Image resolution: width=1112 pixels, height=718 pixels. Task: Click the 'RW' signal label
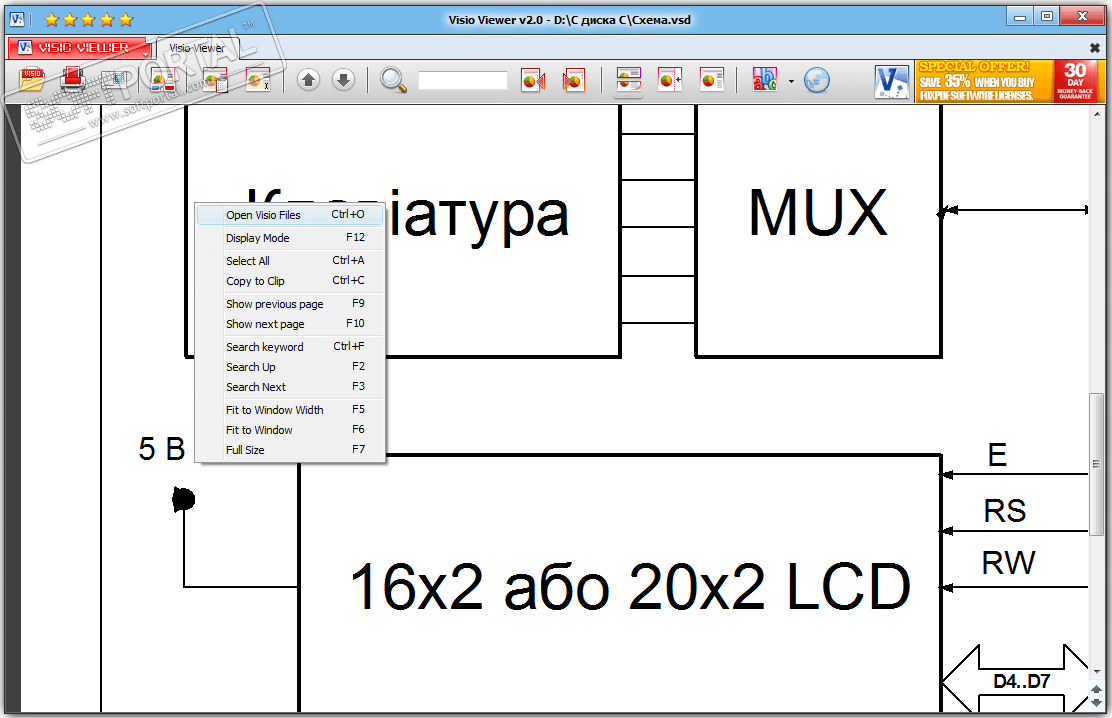click(1008, 563)
